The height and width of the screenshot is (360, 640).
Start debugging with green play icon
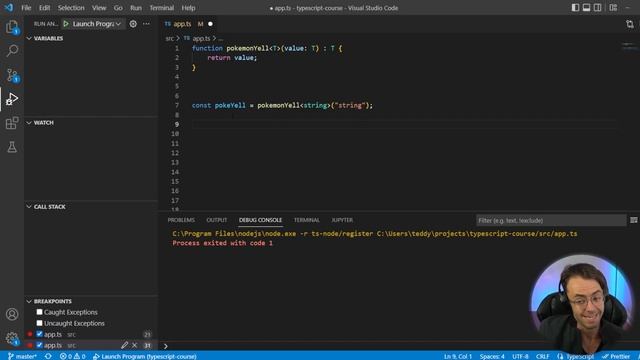click(66, 24)
